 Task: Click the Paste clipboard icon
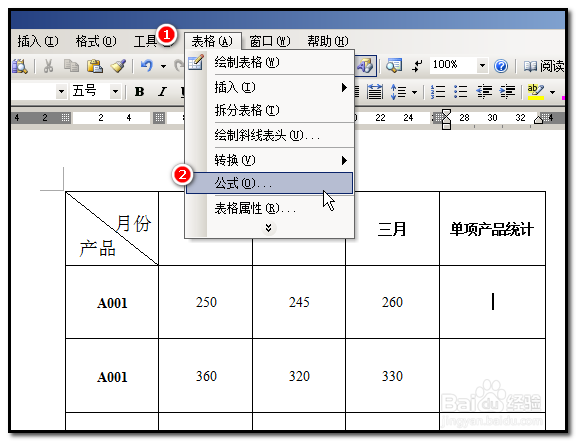(x=95, y=66)
